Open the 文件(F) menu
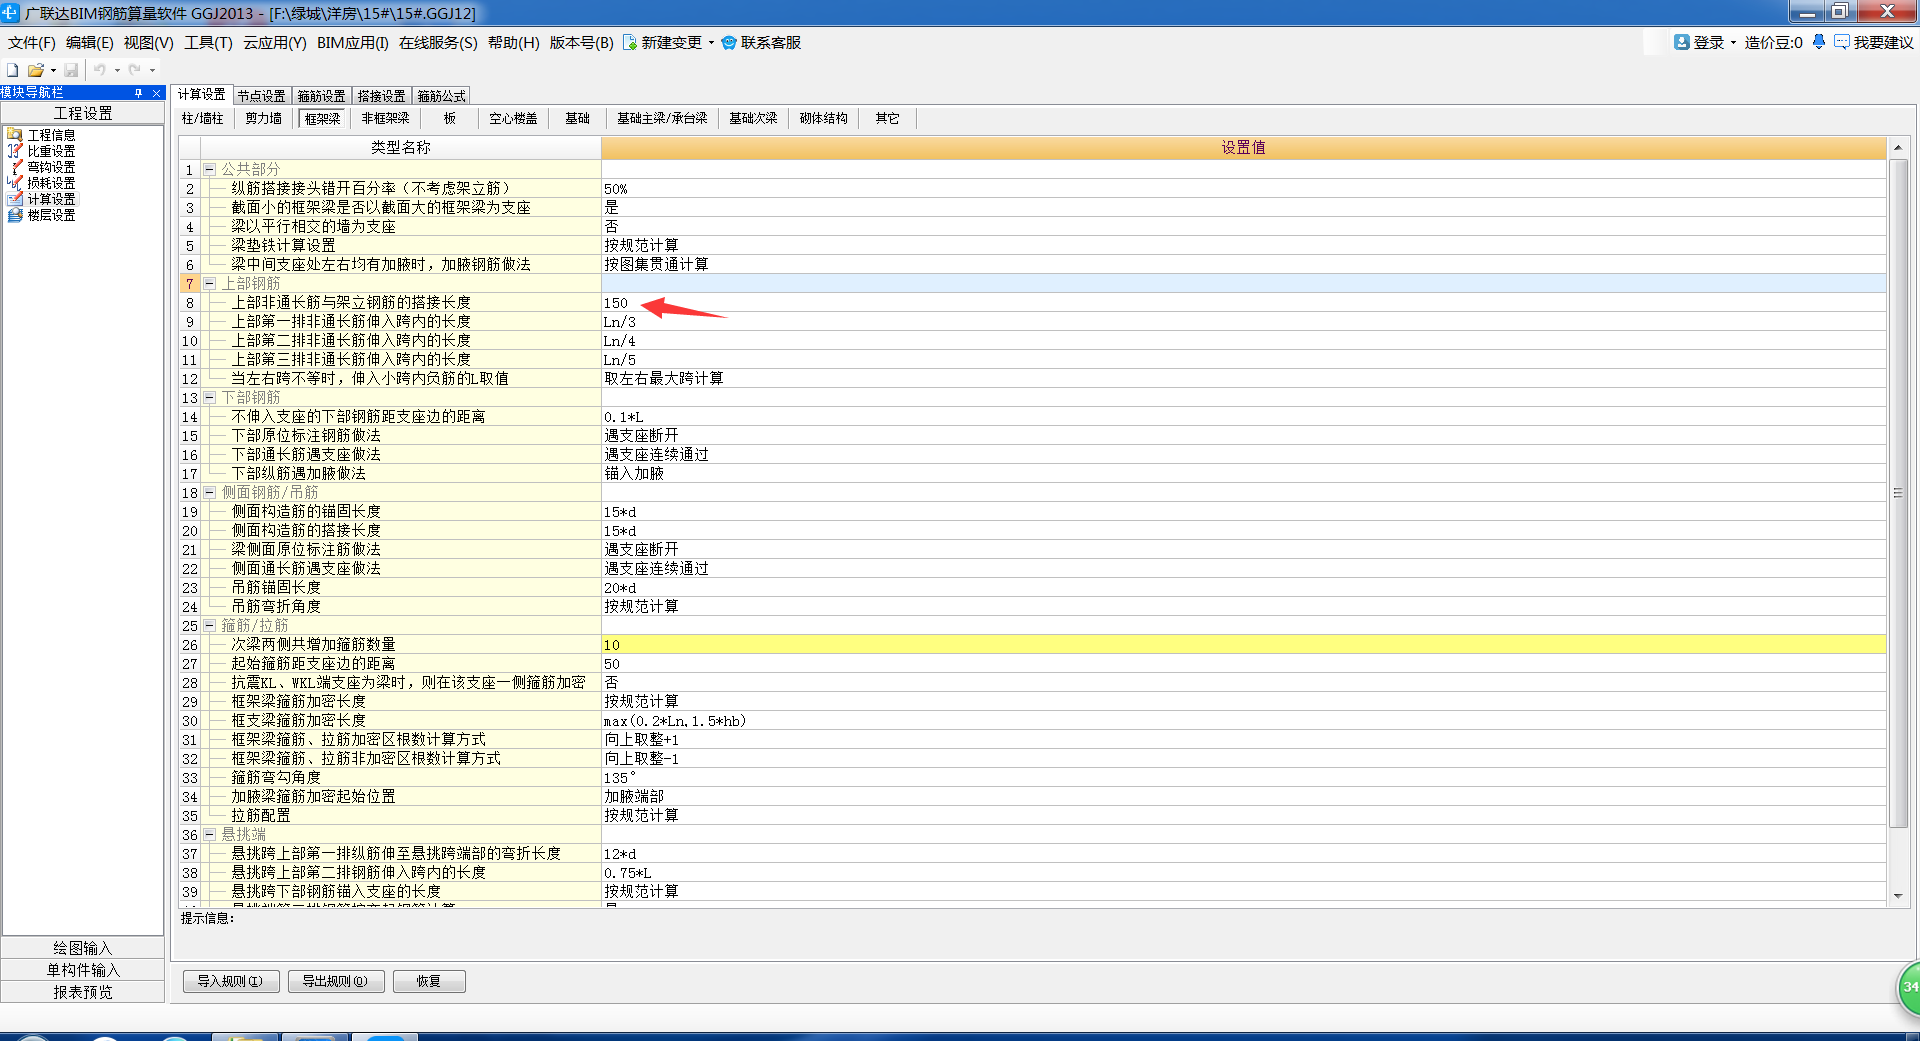1920x1041 pixels. (x=32, y=43)
